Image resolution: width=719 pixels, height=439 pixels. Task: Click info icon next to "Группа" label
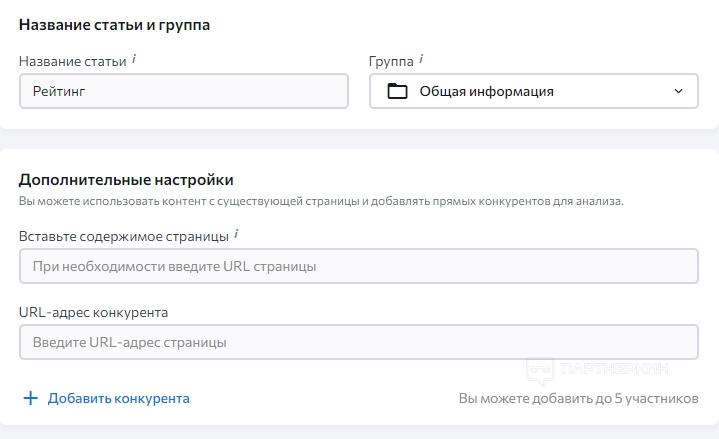(x=421, y=59)
